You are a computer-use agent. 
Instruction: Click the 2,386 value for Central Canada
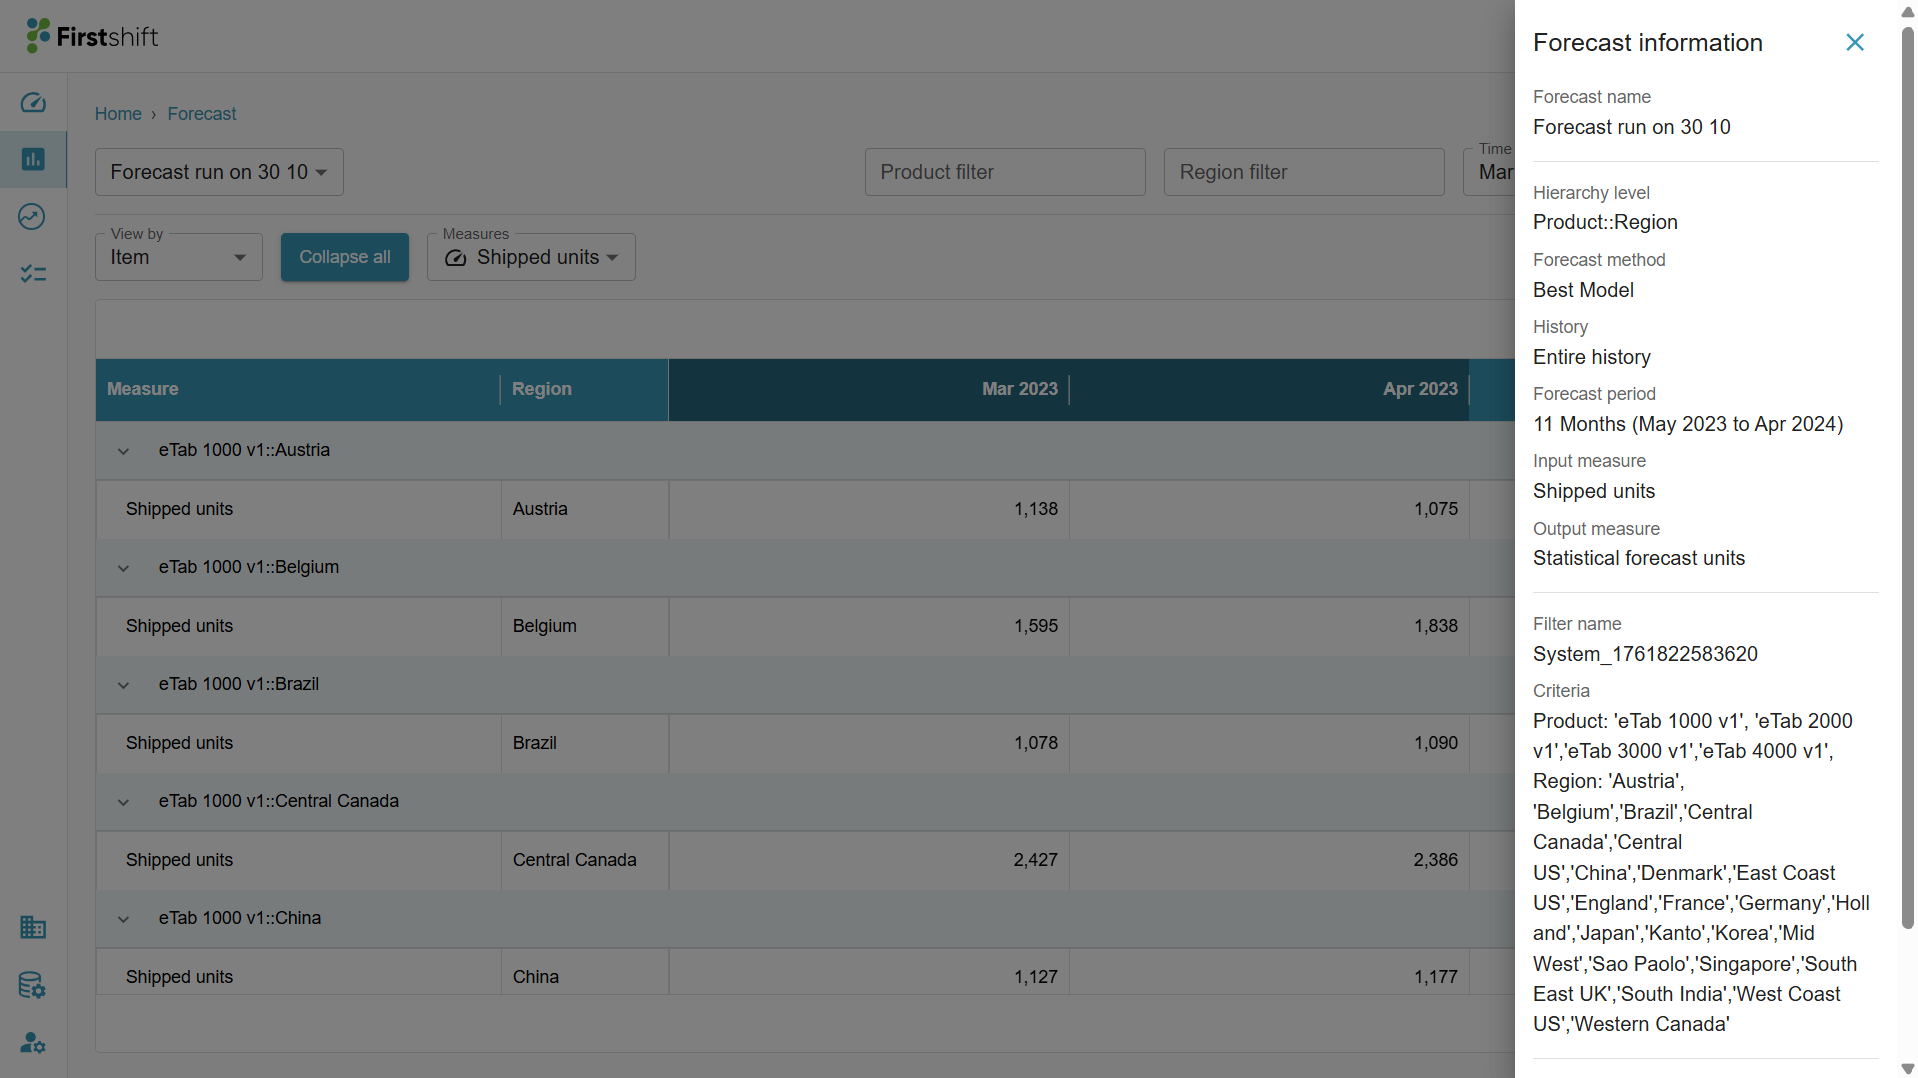click(x=1435, y=860)
